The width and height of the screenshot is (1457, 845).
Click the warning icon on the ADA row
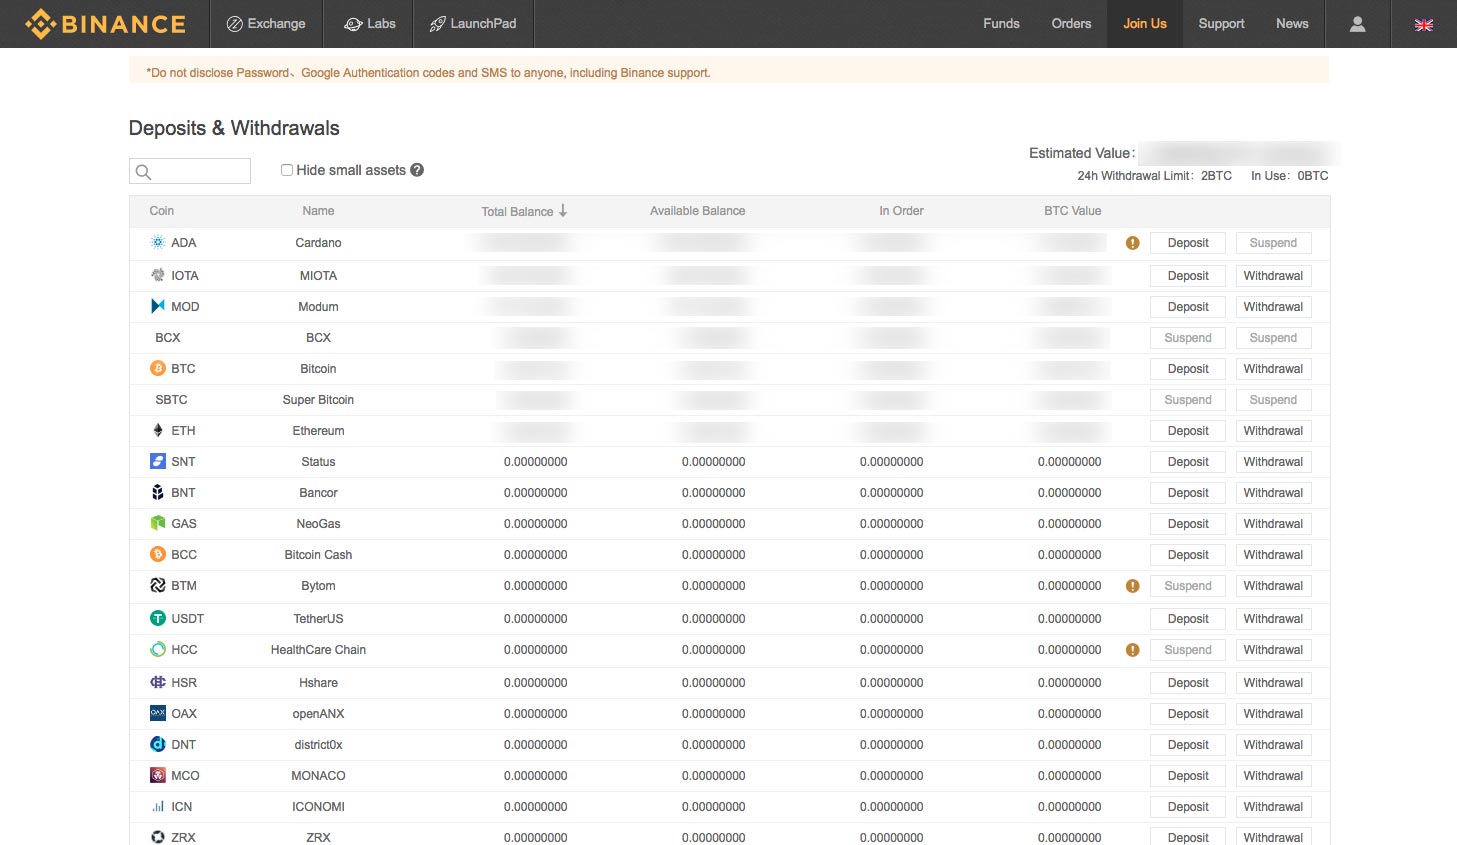click(x=1132, y=243)
